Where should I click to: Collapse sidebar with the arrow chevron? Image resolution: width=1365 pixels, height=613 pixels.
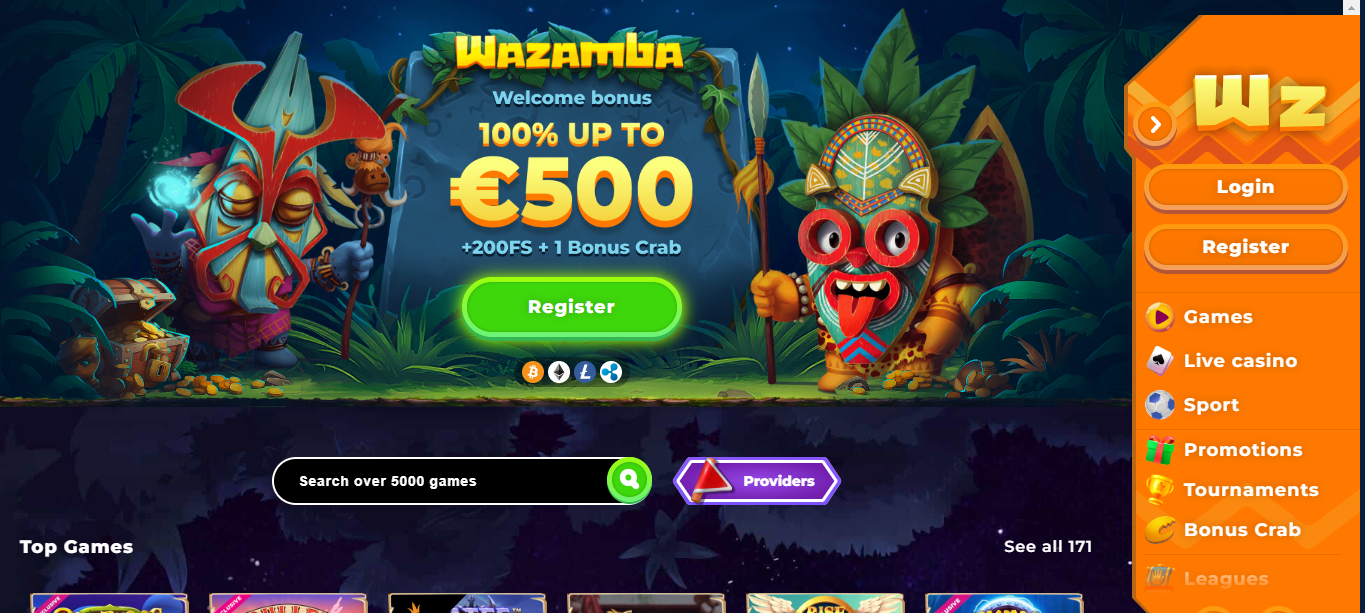pyautogui.click(x=1156, y=124)
